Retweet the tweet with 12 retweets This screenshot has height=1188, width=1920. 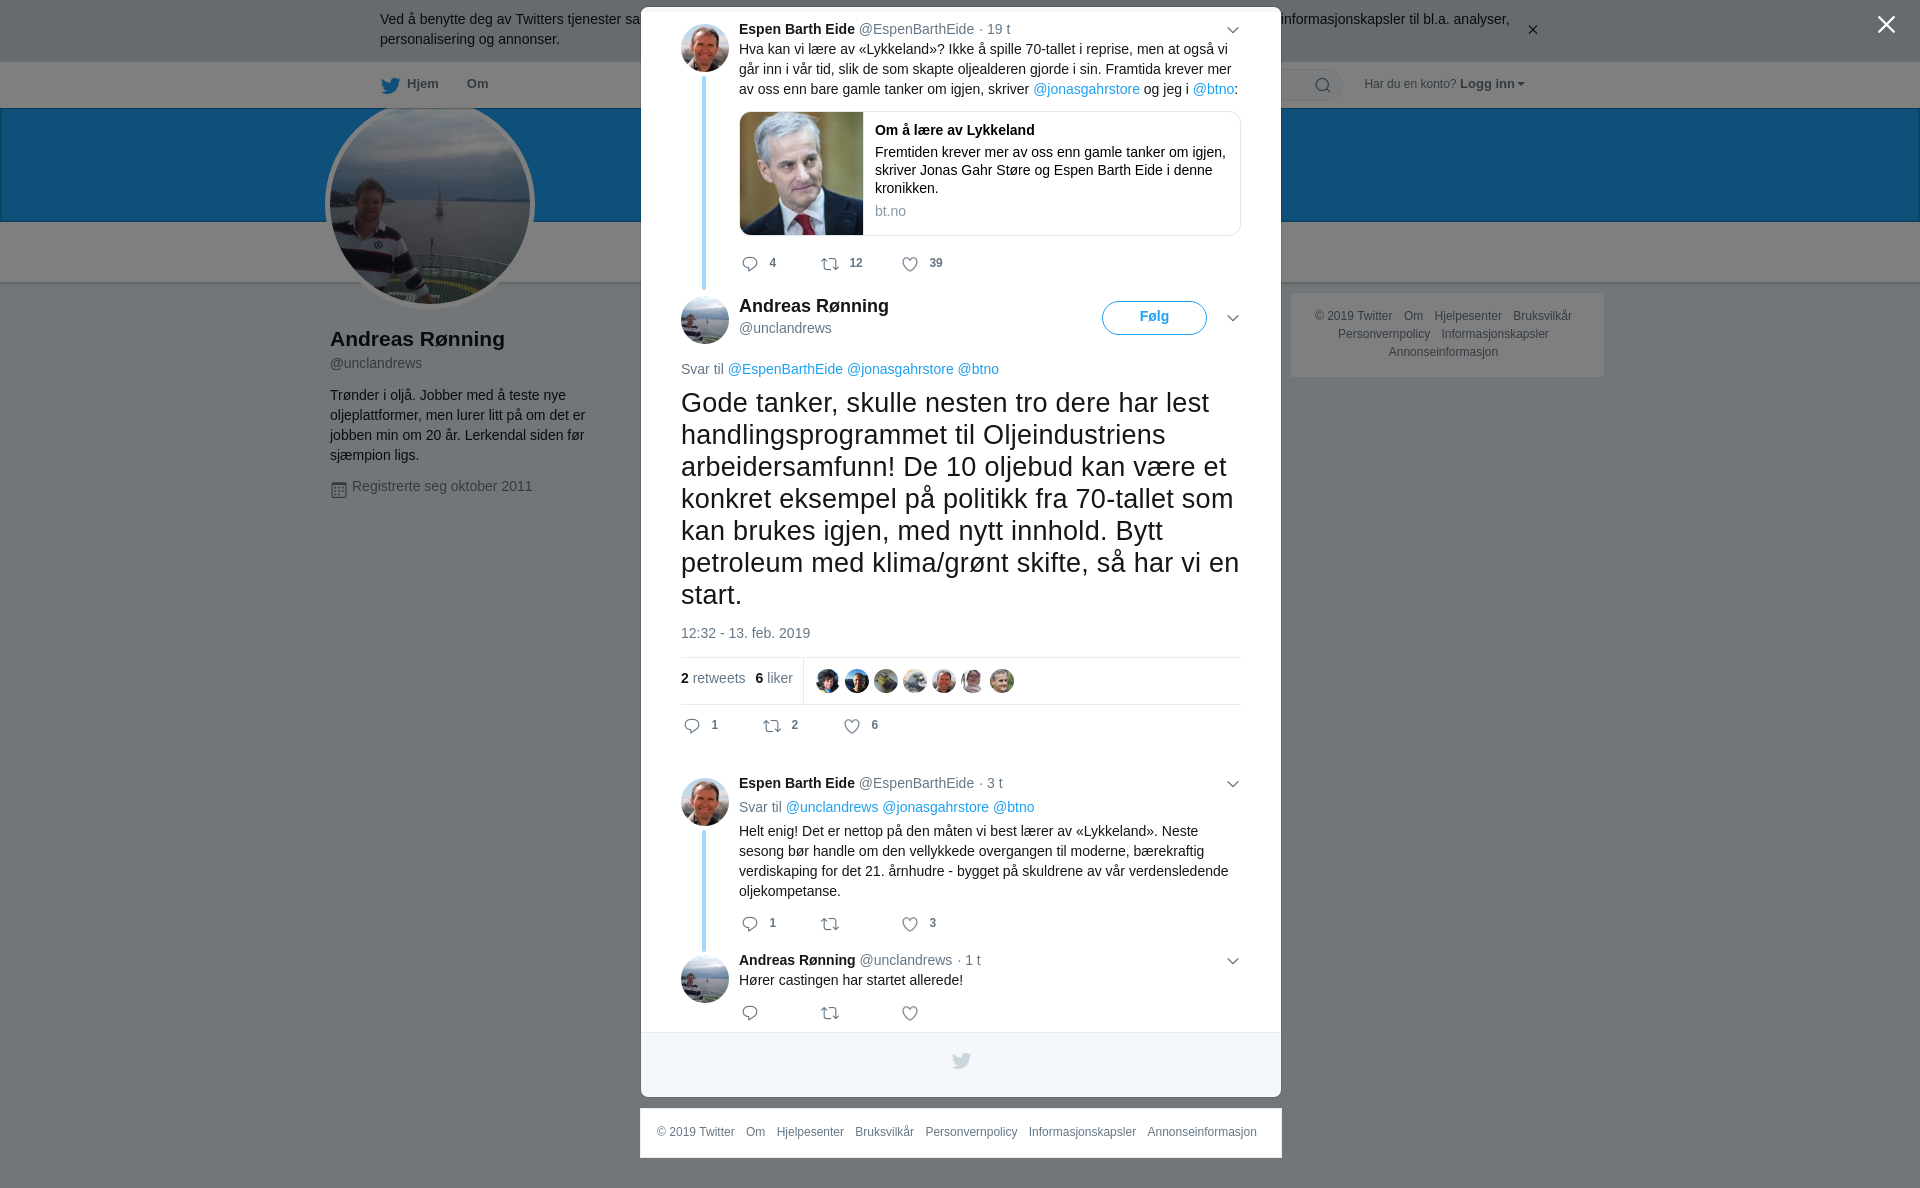(830, 264)
